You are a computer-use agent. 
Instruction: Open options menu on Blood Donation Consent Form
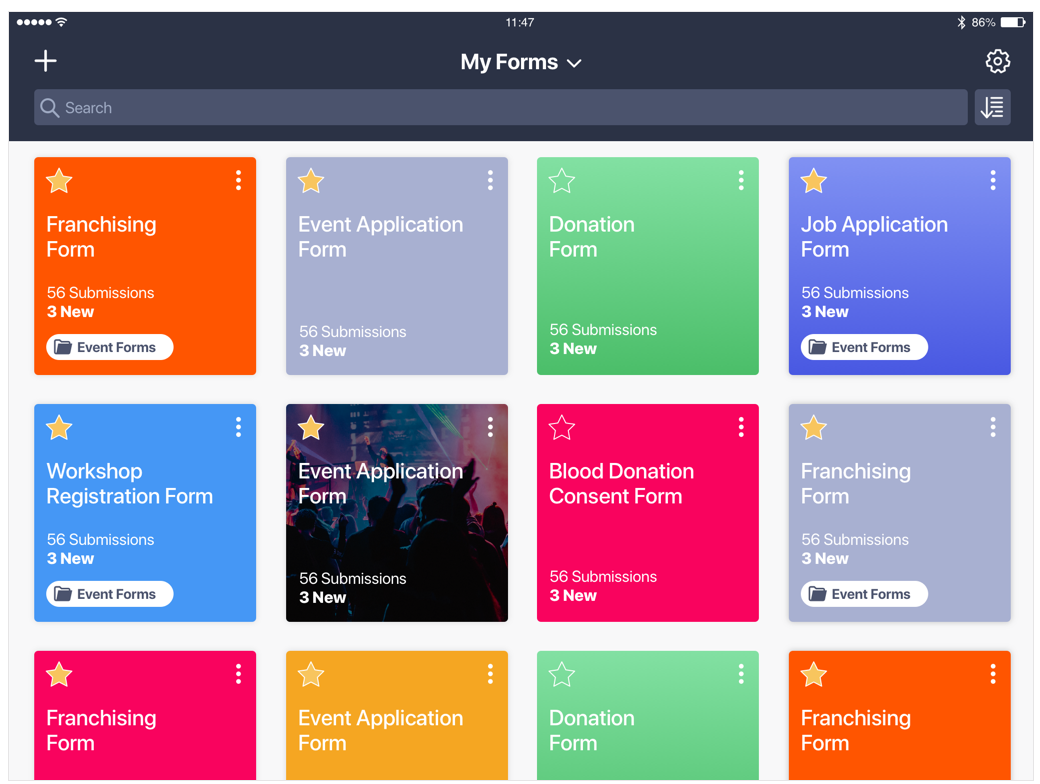point(741,427)
